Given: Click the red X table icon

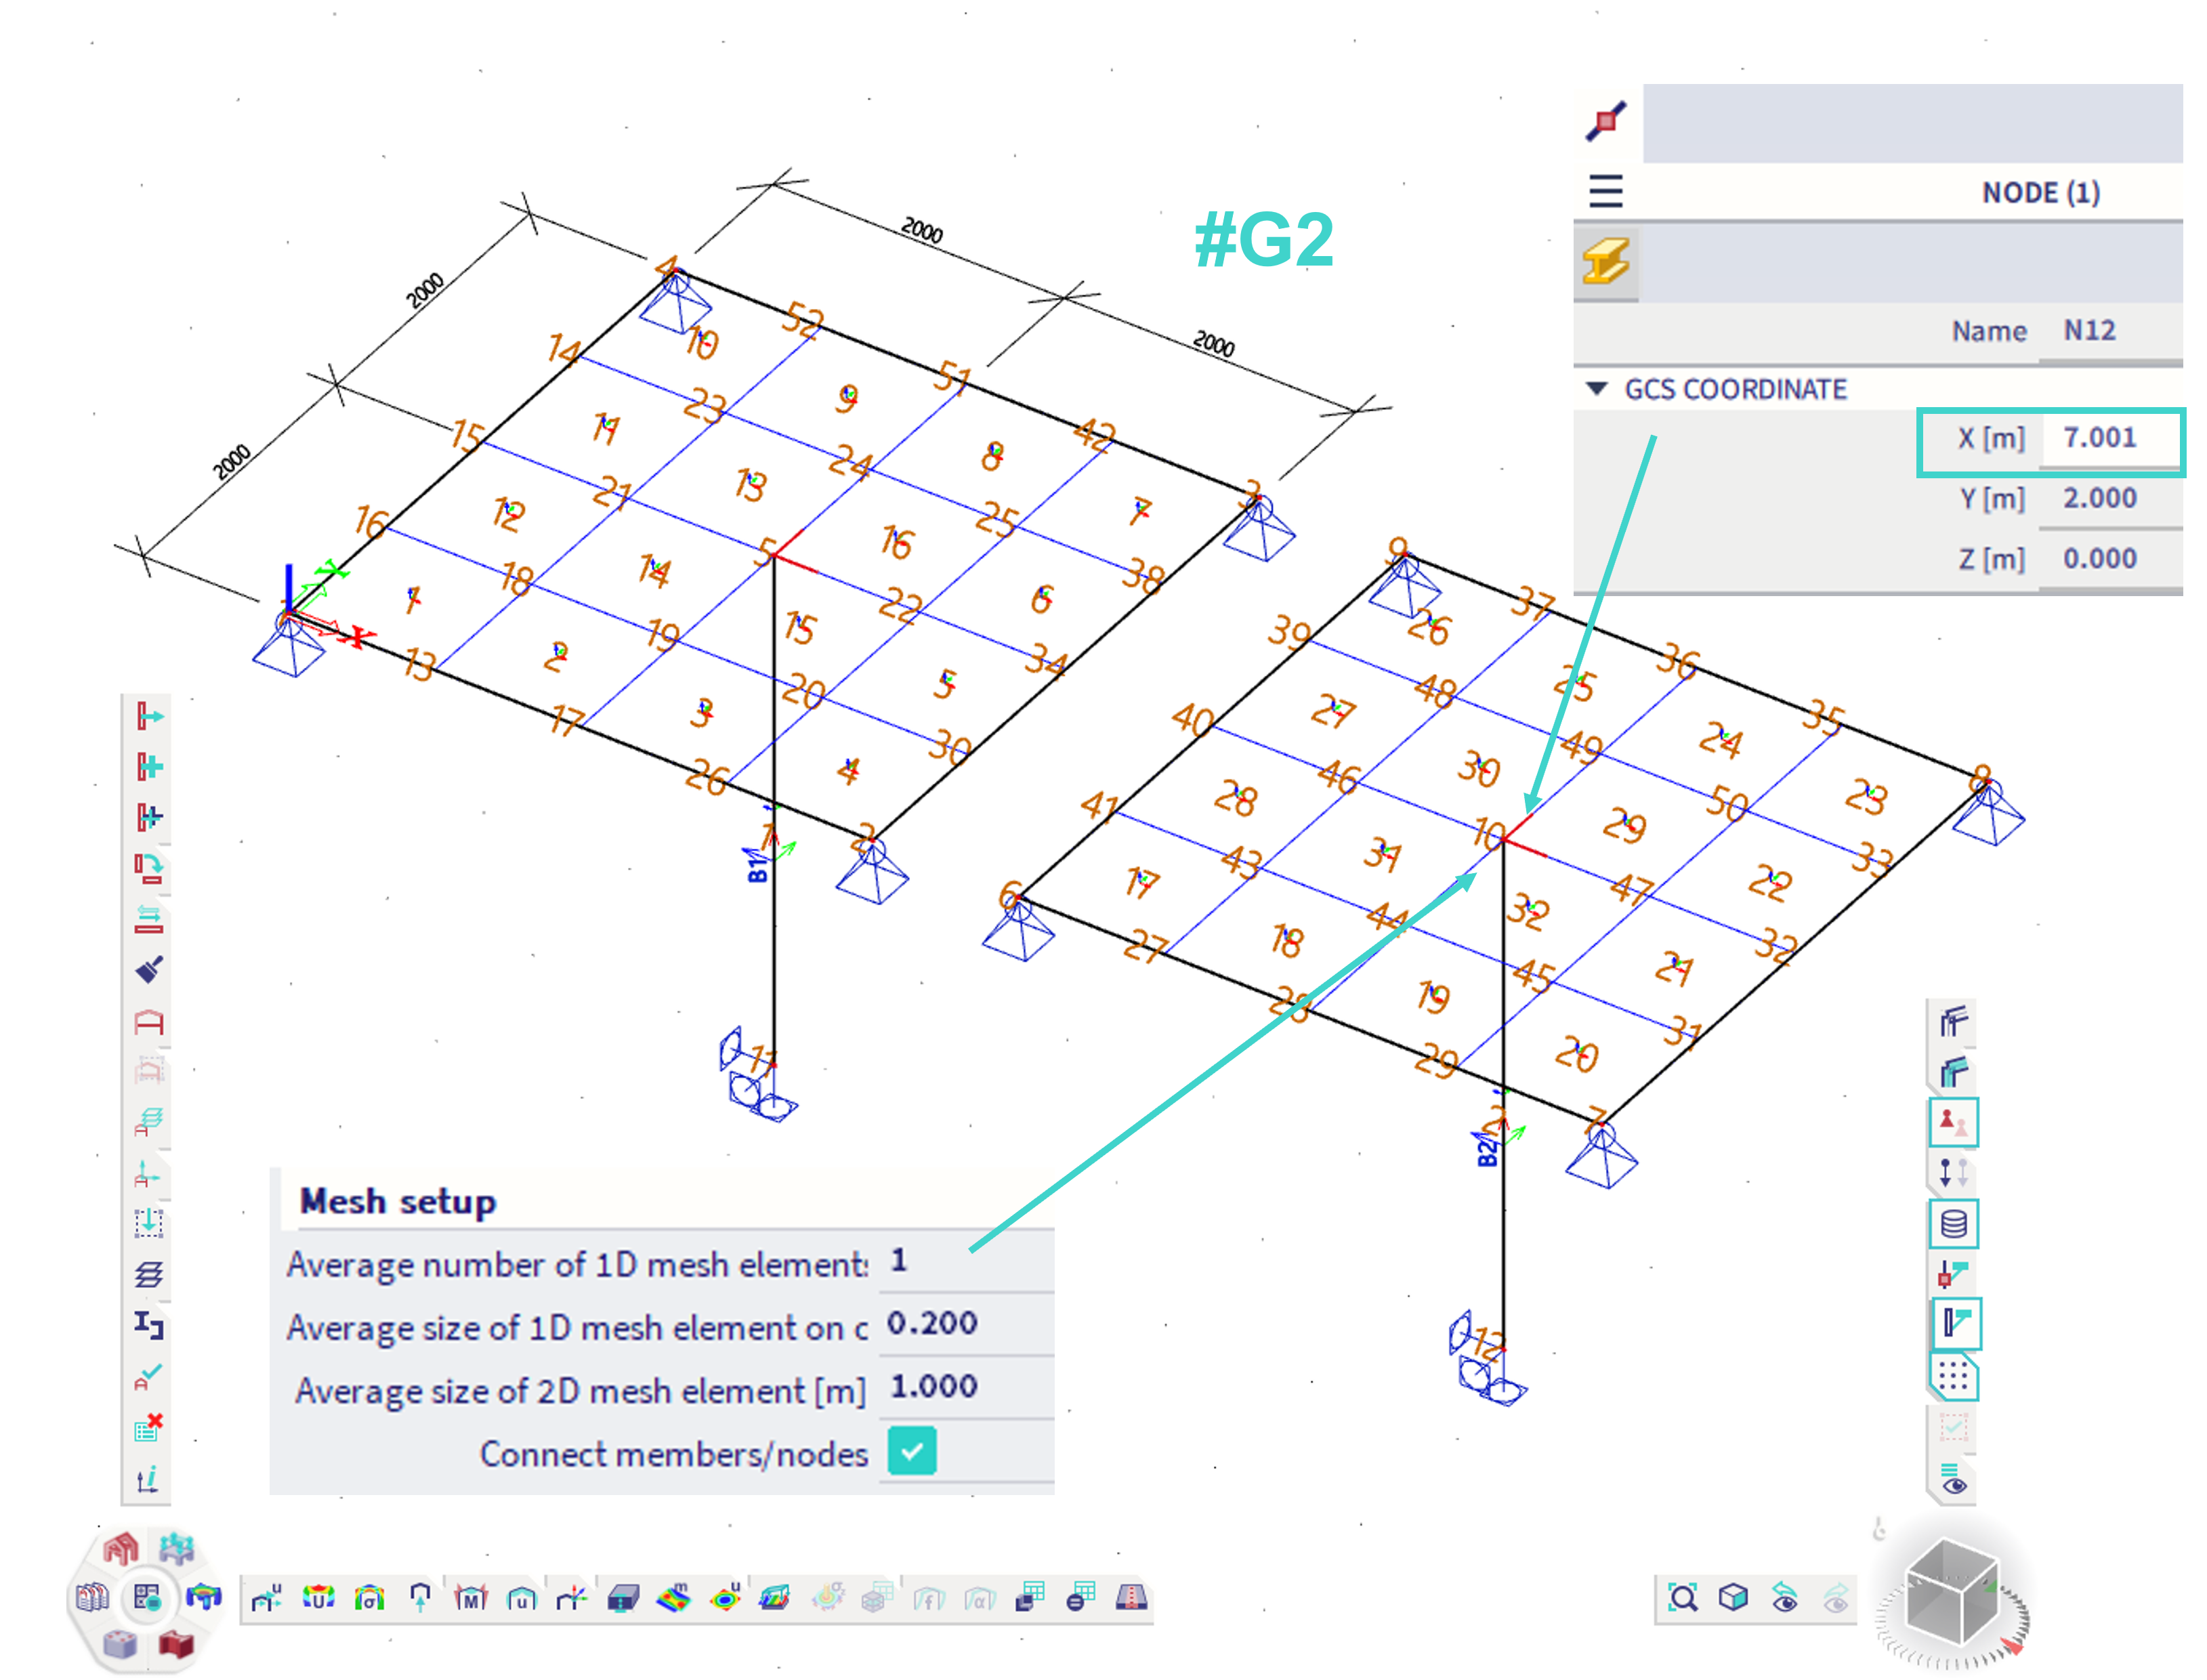Looking at the screenshot, I should pos(148,1427).
